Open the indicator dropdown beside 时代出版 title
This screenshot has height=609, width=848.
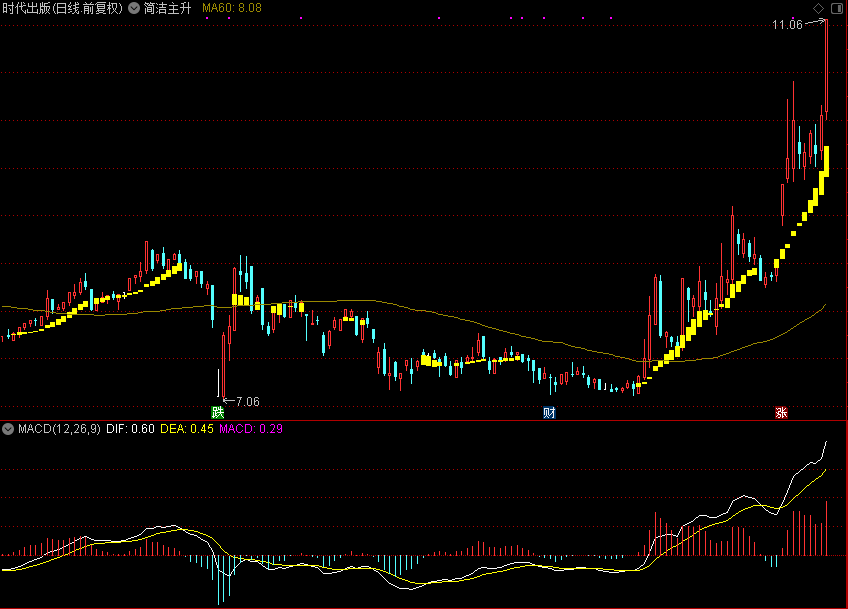pos(134,8)
